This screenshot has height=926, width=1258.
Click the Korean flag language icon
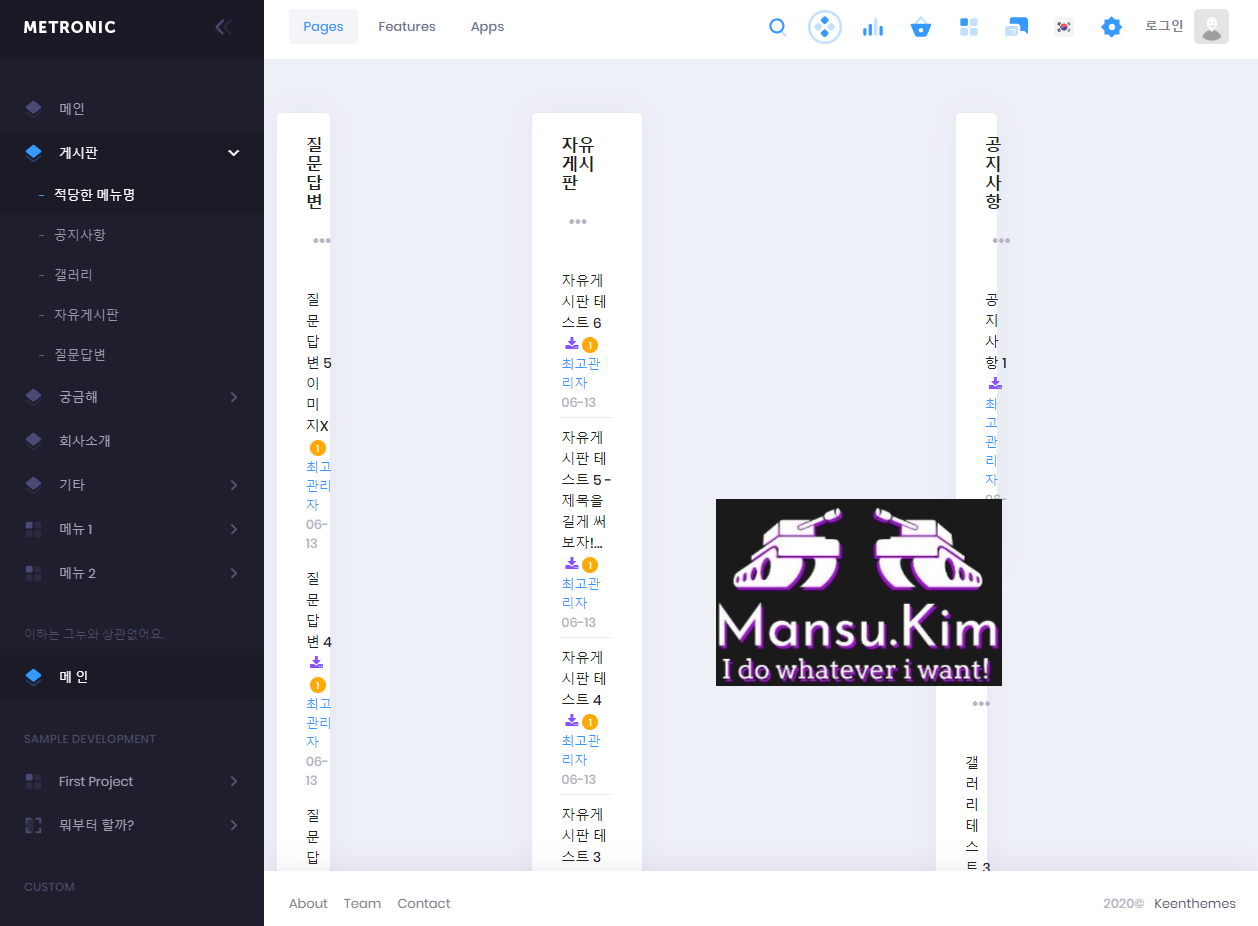click(x=1064, y=27)
